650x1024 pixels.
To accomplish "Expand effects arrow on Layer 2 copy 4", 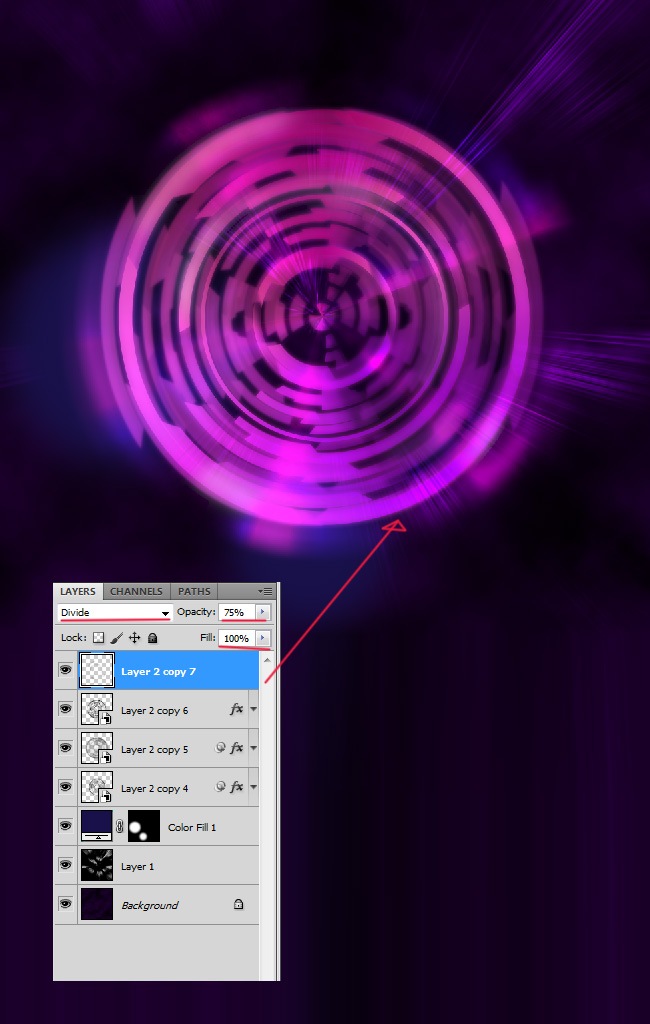I will (253, 787).
